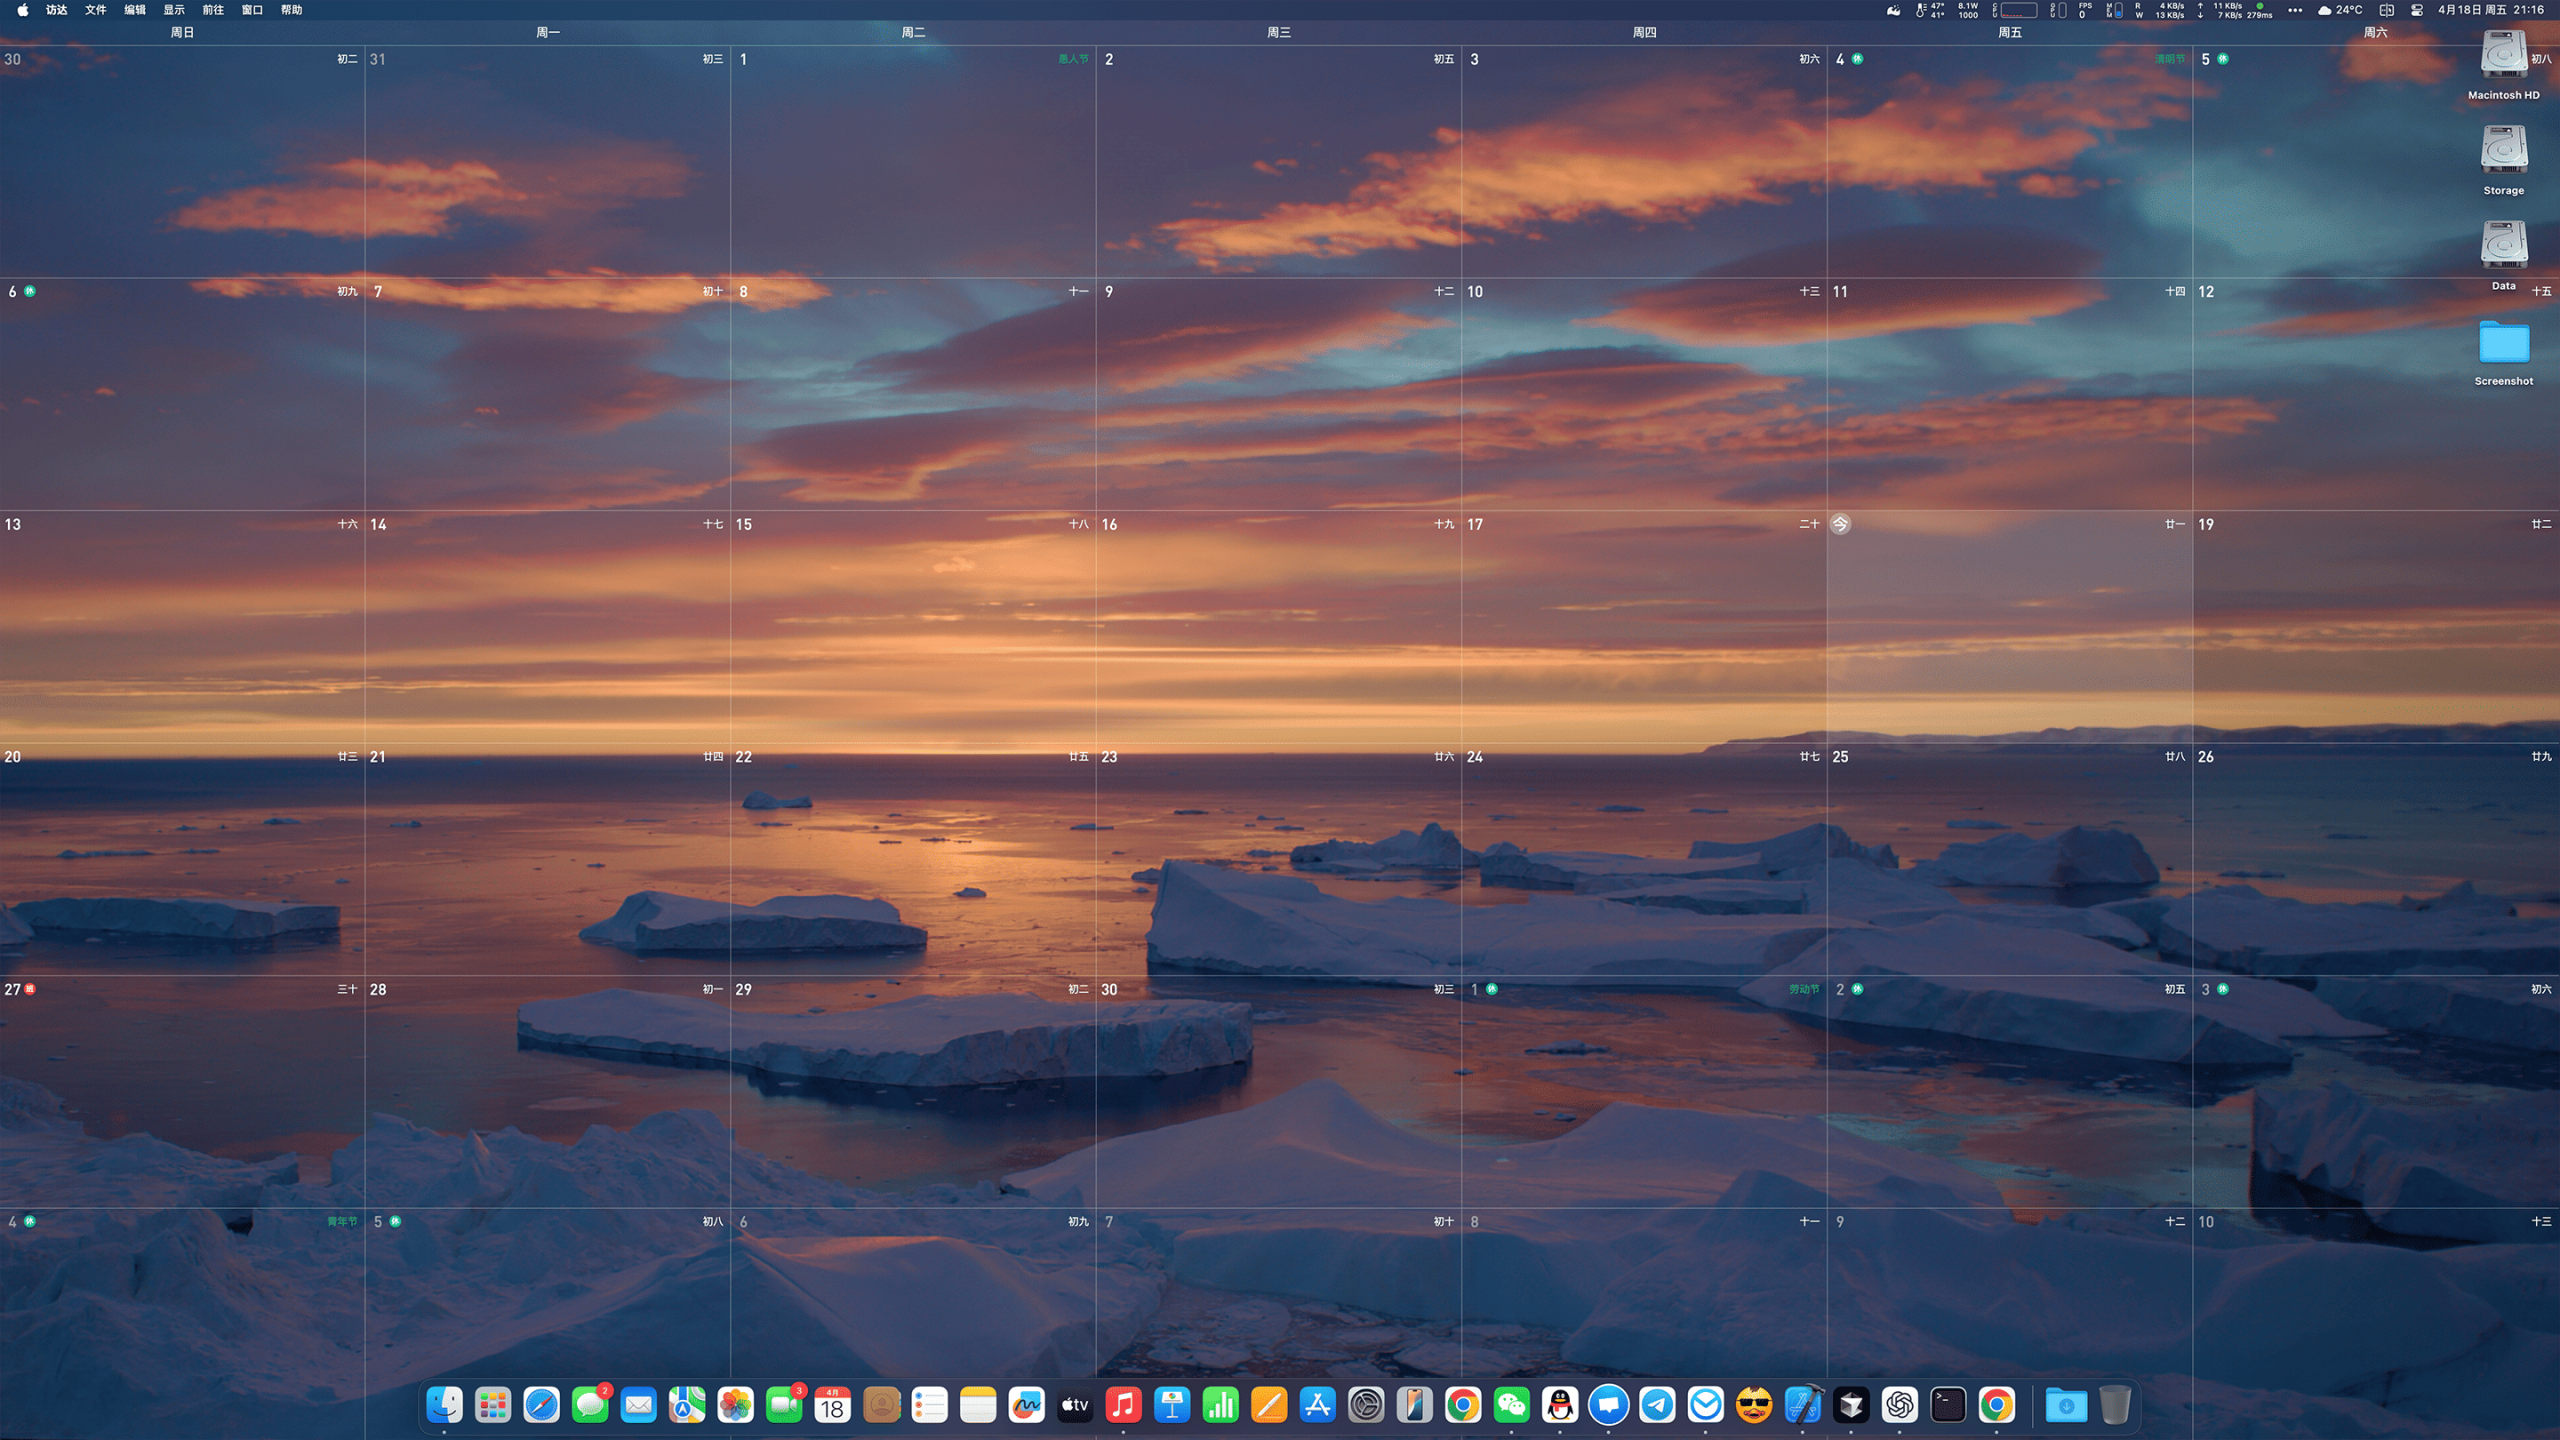The width and height of the screenshot is (2560, 1440).
Task: Open WeChat from the dock
Action: click(x=1511, y=1405)
